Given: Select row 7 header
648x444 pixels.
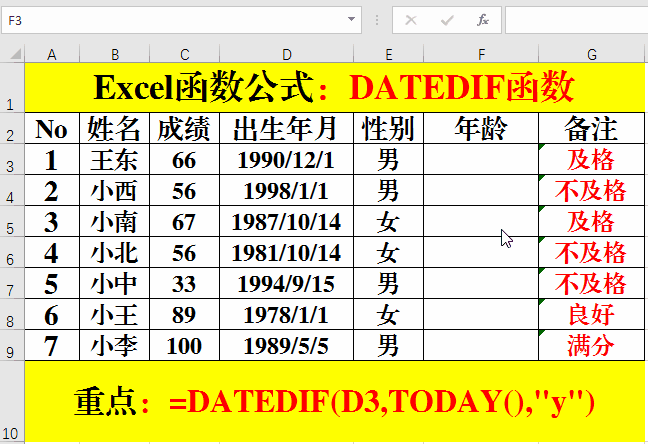Looking at the screenshot, I should (12, 283).
